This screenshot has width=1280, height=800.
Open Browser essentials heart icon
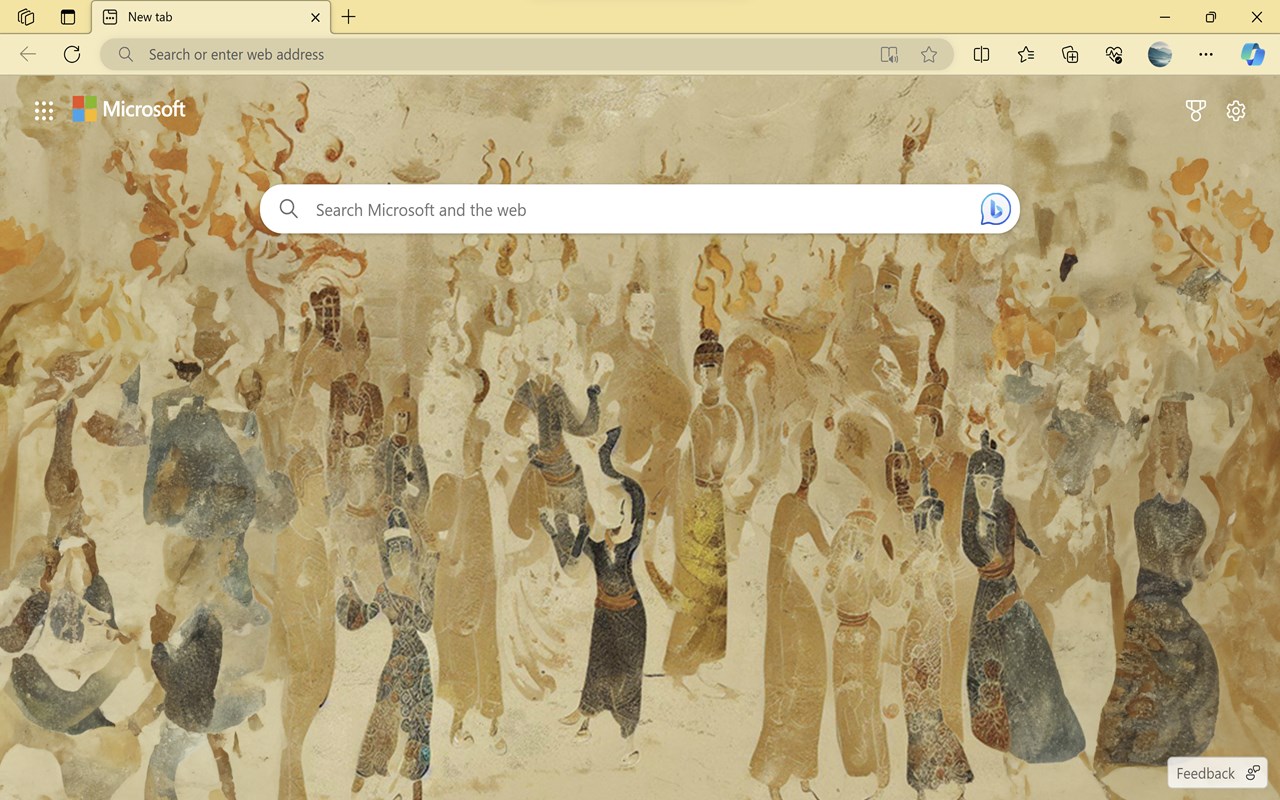(1114, 55)
